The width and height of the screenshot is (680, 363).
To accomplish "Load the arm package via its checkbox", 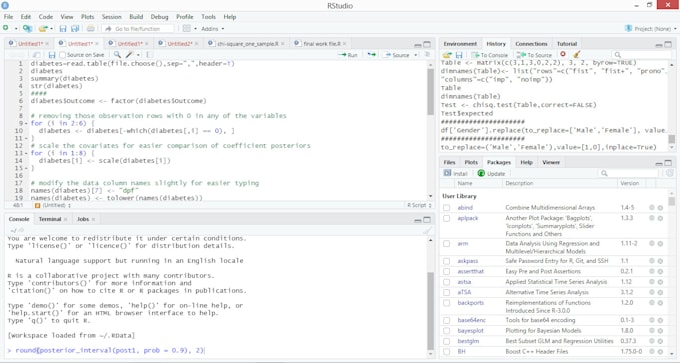I will pos(446,244).
